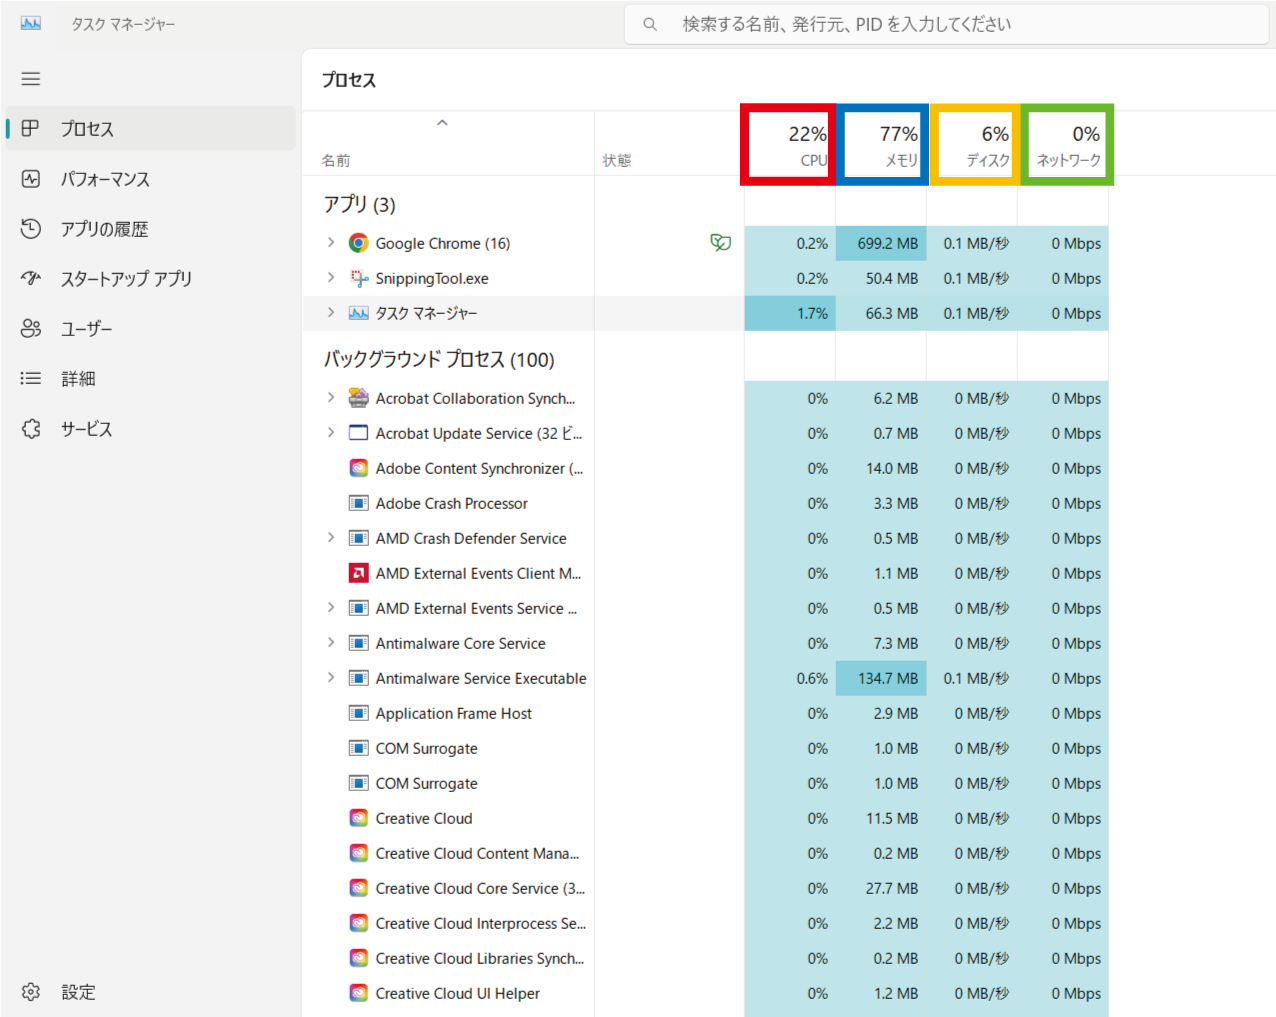
Task: Open the ユーザー page
Action: pyautogui.click(x=151, y=329)
